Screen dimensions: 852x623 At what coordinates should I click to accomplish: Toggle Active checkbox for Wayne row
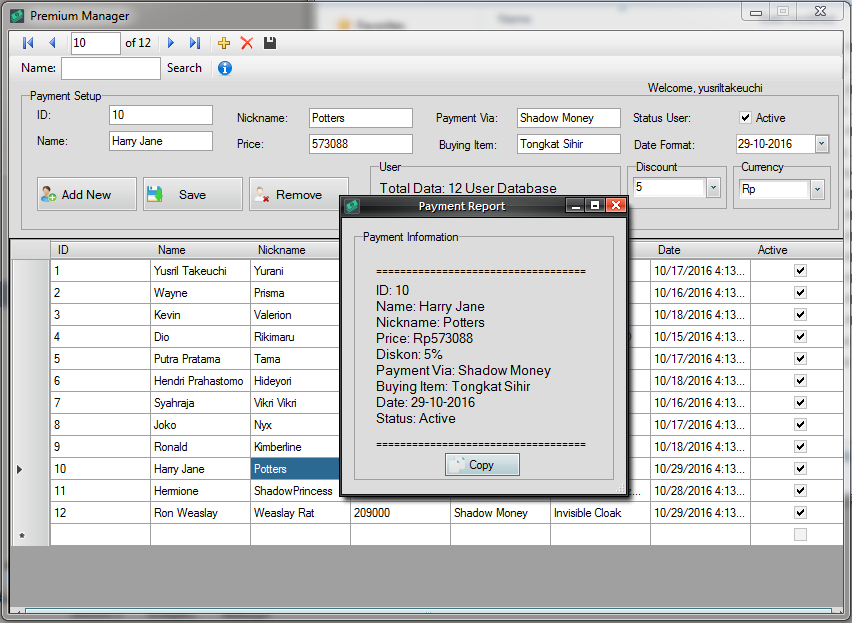coord(800,293)
